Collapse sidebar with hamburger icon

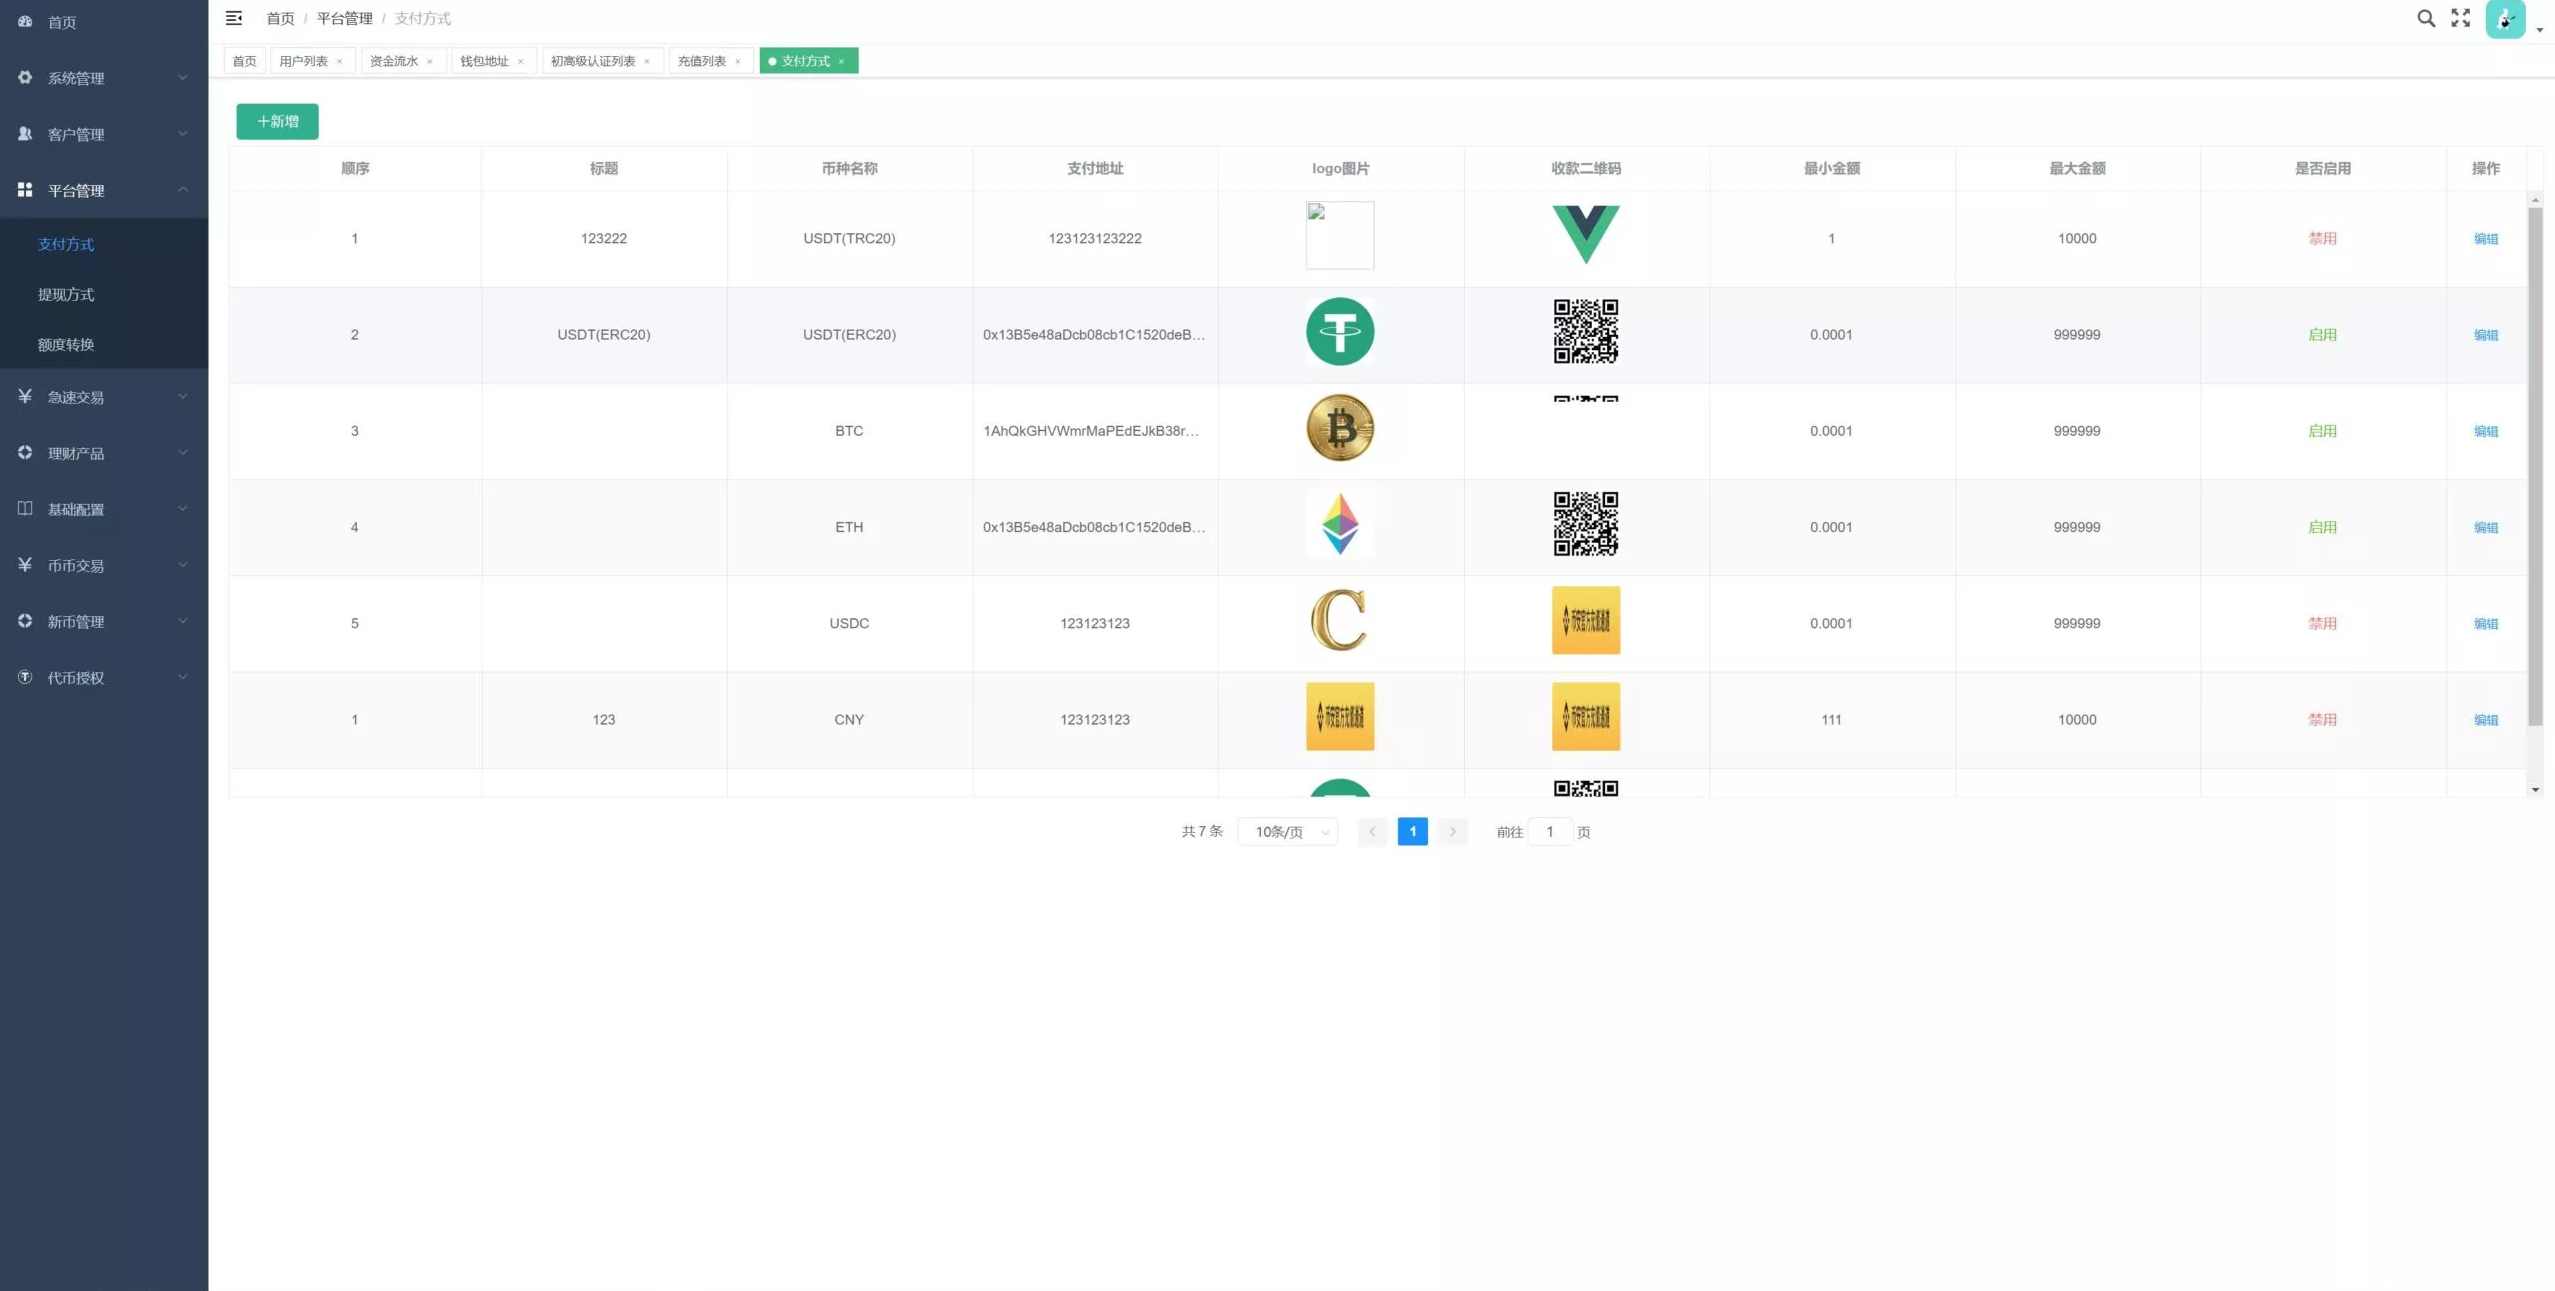[234, 18]
